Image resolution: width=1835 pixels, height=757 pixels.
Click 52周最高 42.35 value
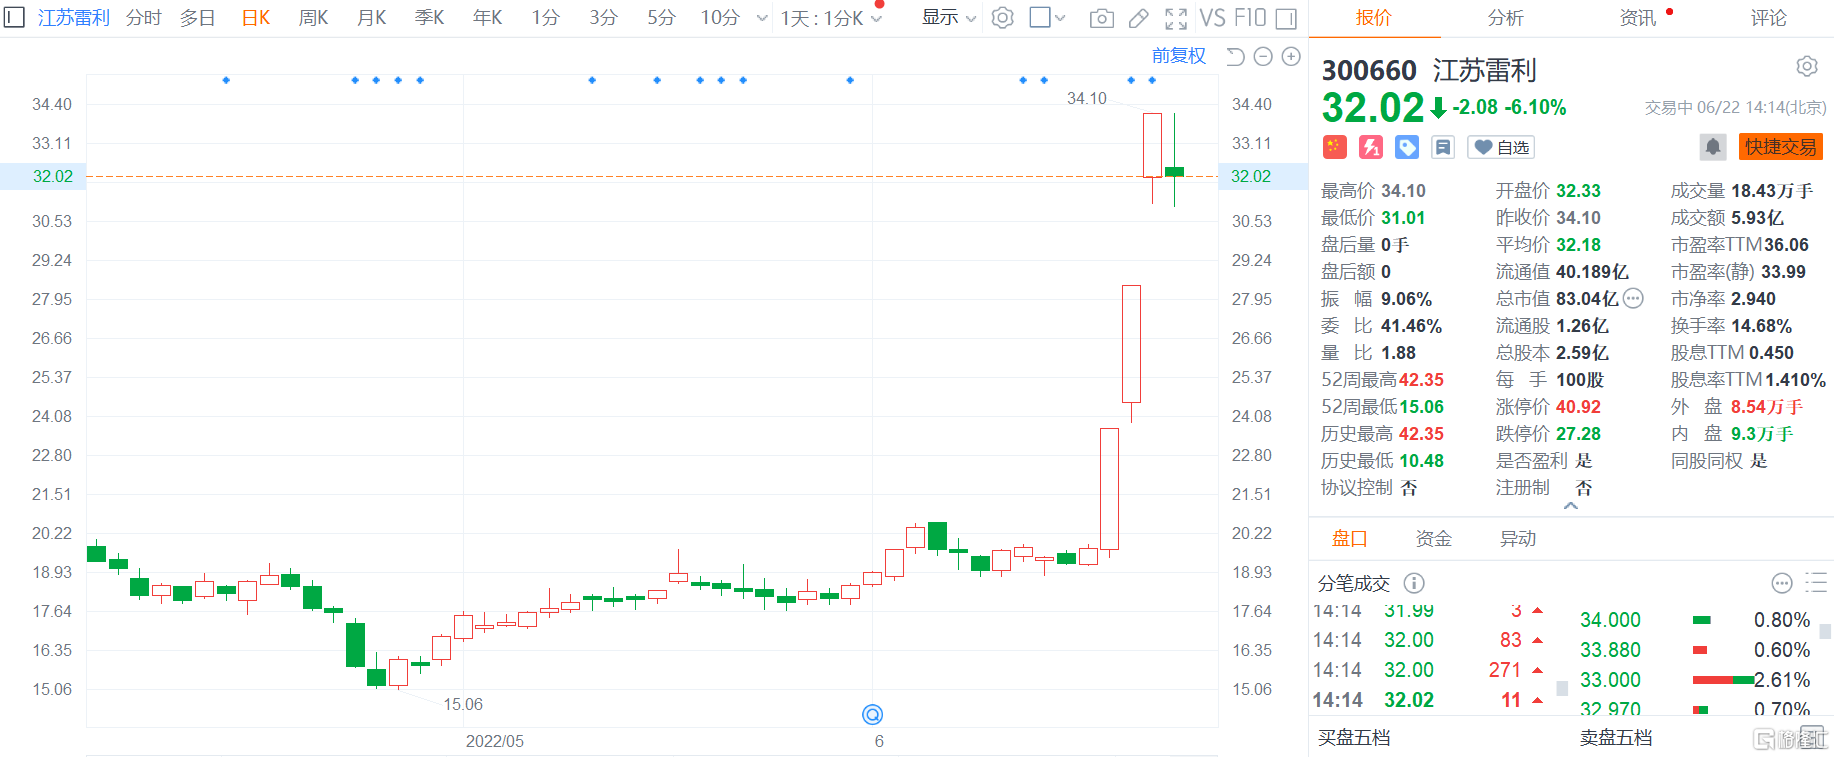click(1421, 380)
